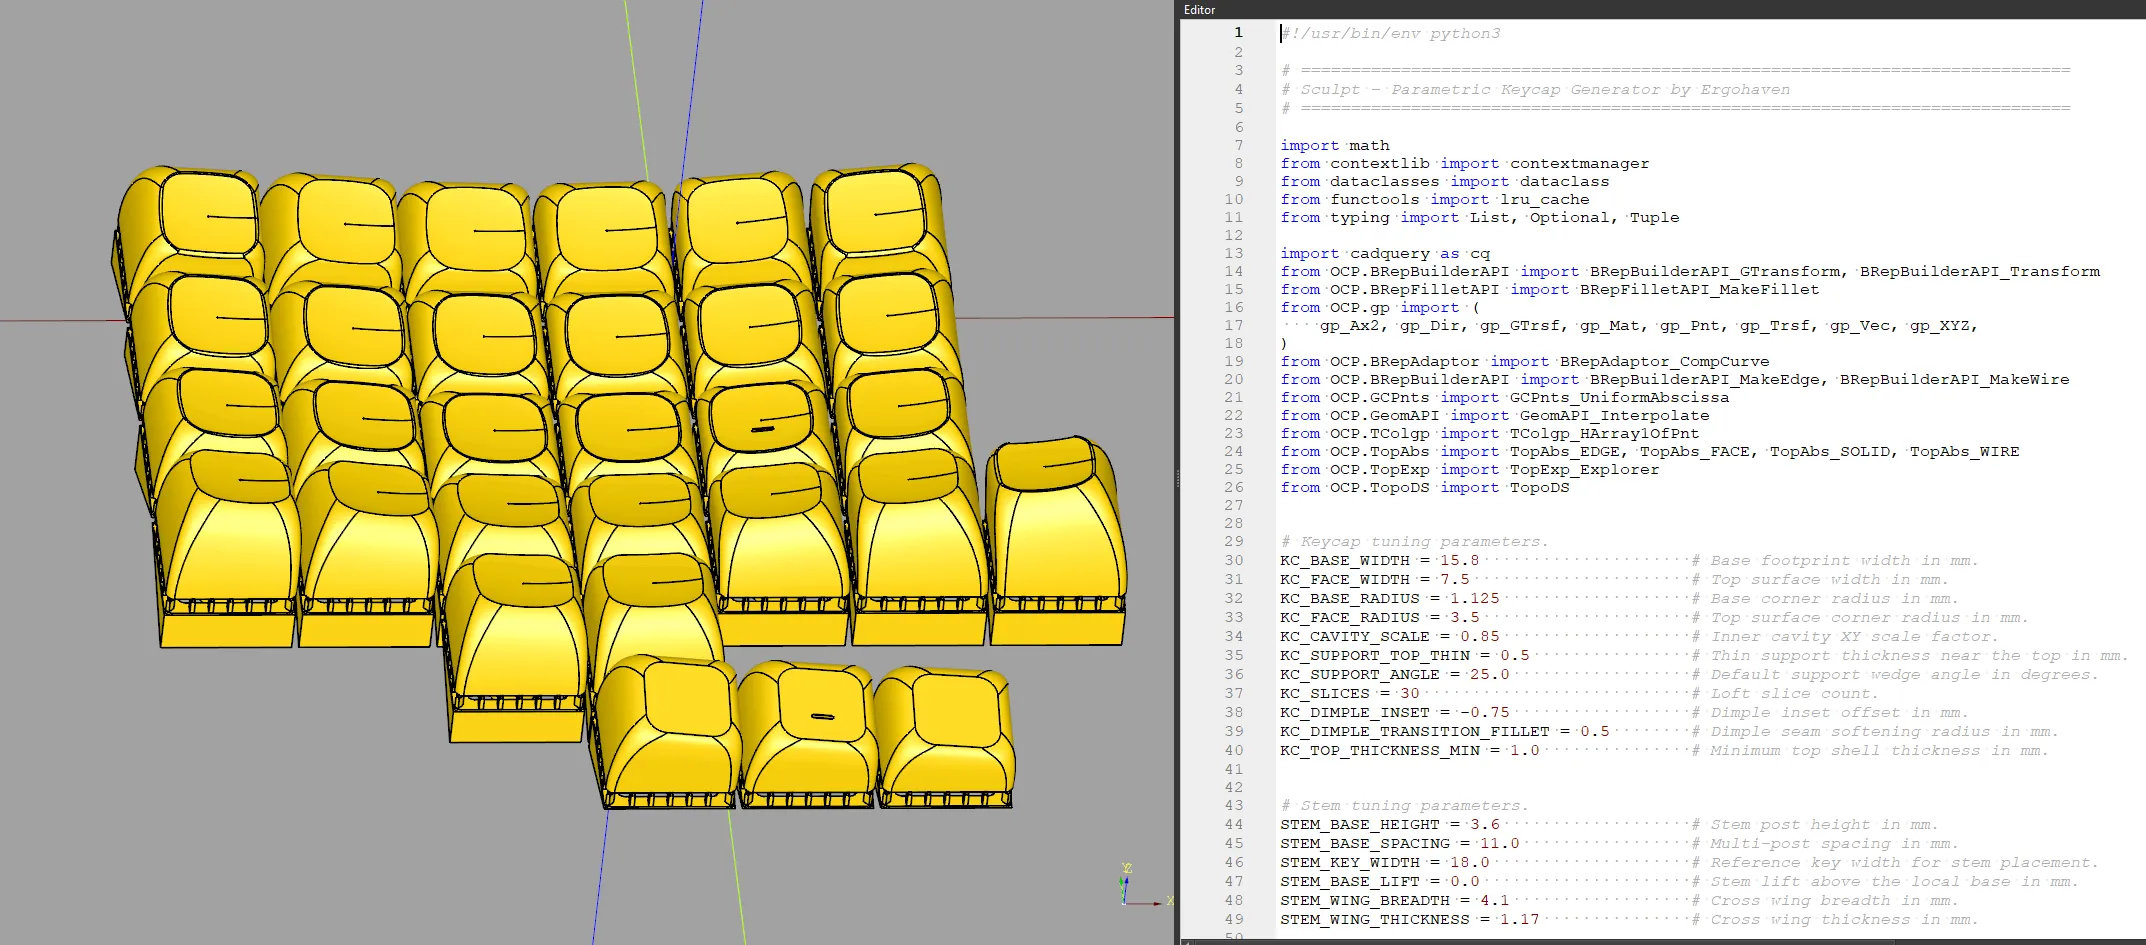Click the STEM_BASE_HEIGHT value 3.6
Image resolution: width=2146 pixels, height=945 pixels.
1484,825
